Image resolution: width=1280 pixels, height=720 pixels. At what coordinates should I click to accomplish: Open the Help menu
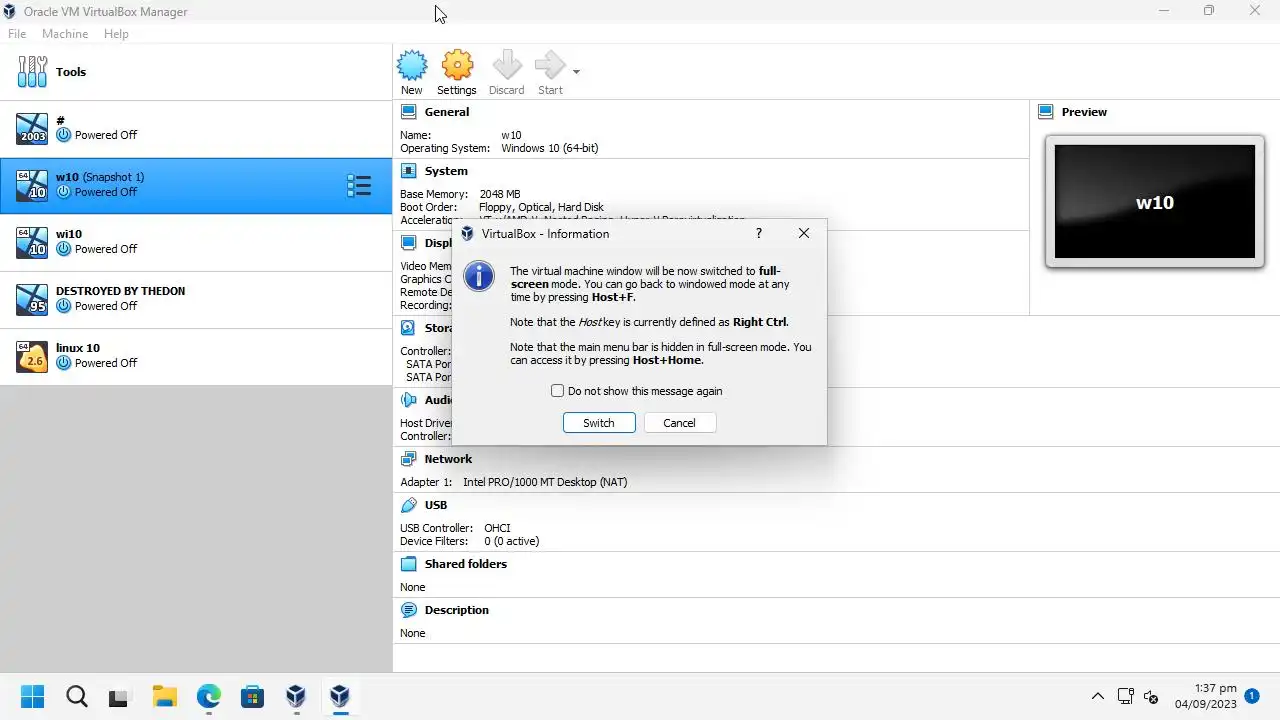tap(116, 34)
